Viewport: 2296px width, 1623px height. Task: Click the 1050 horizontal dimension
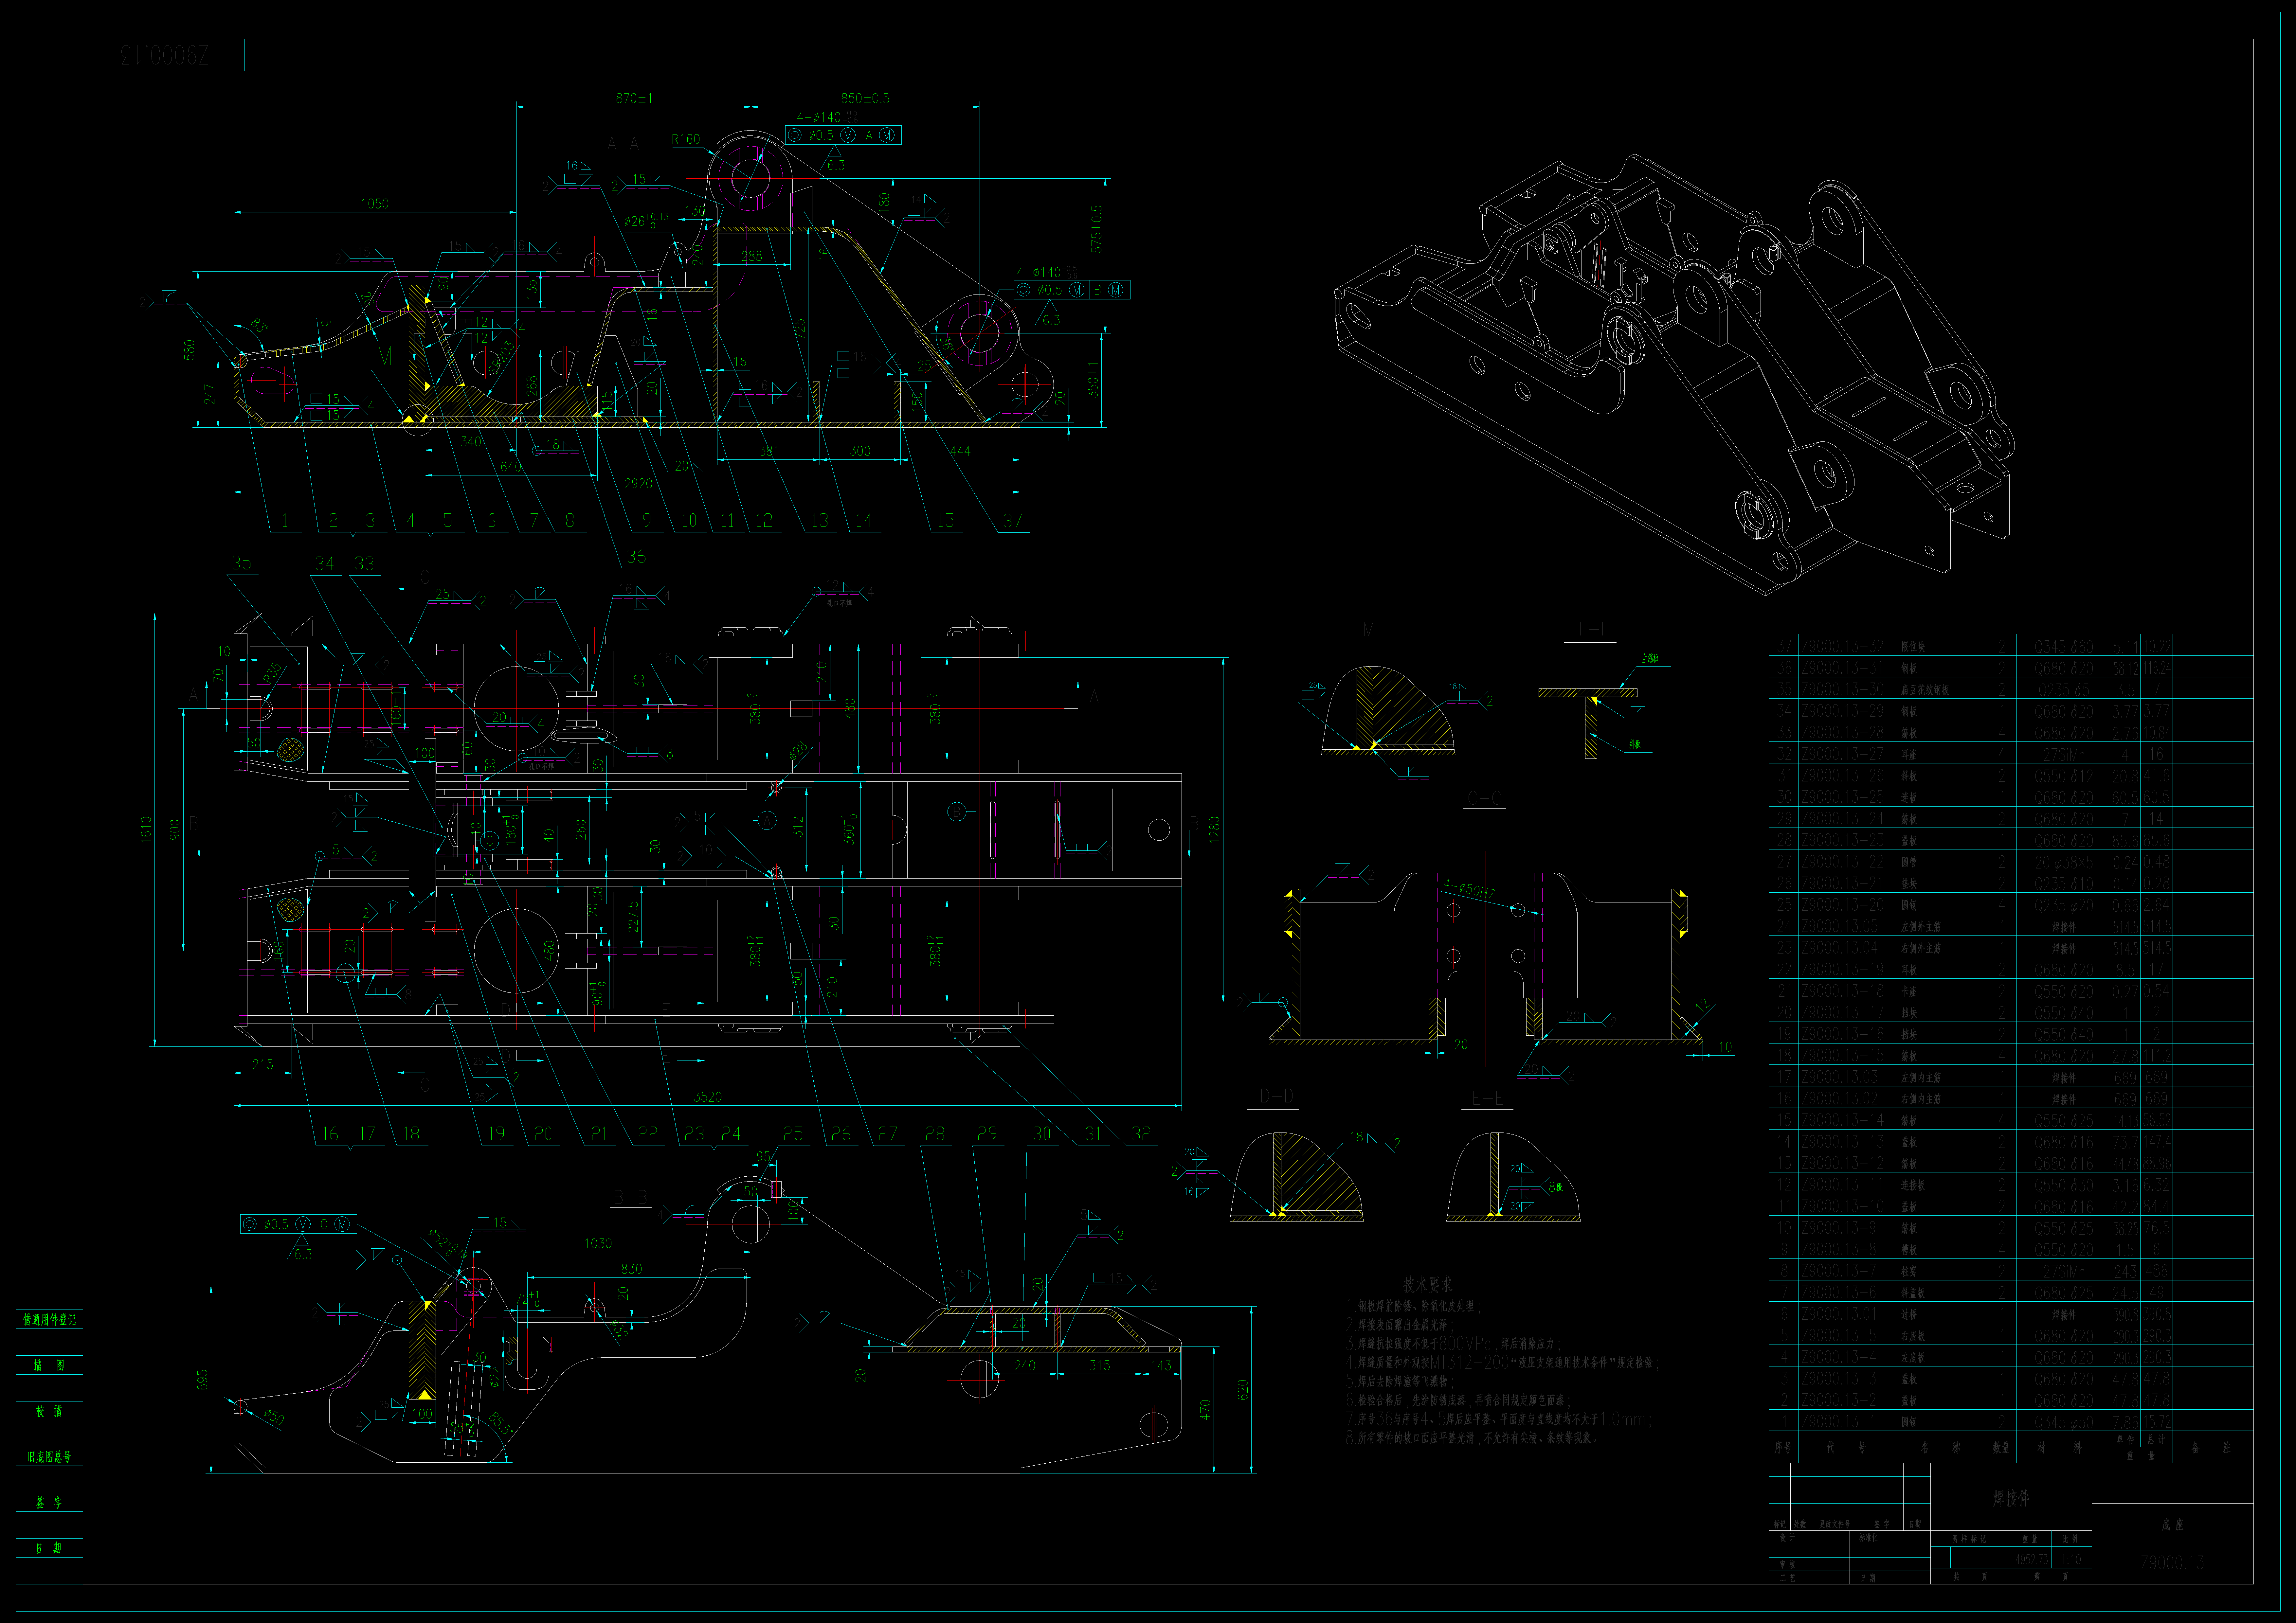[375, 204]
